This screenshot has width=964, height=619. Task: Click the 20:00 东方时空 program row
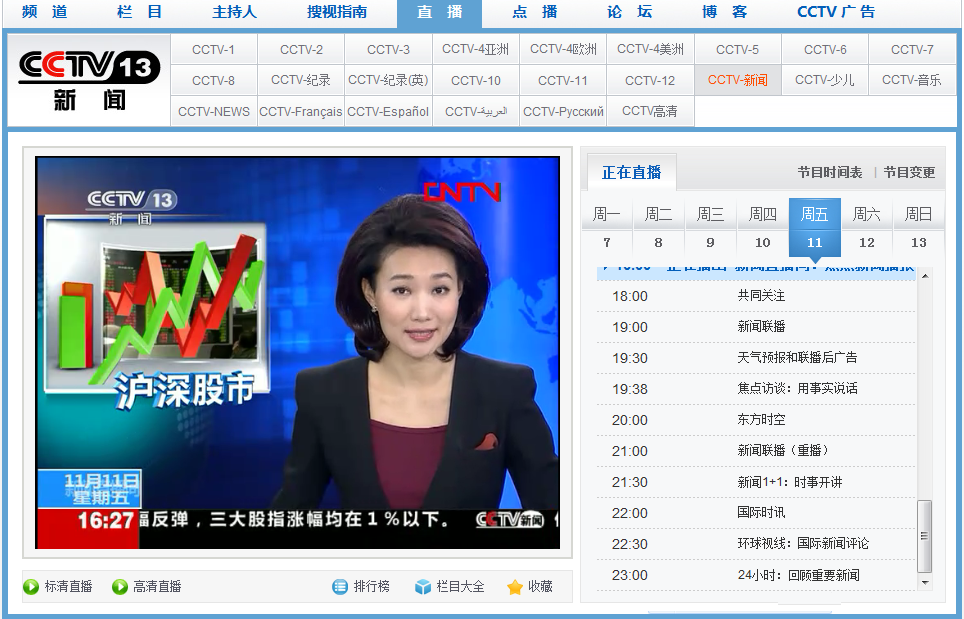coord(756,420)
